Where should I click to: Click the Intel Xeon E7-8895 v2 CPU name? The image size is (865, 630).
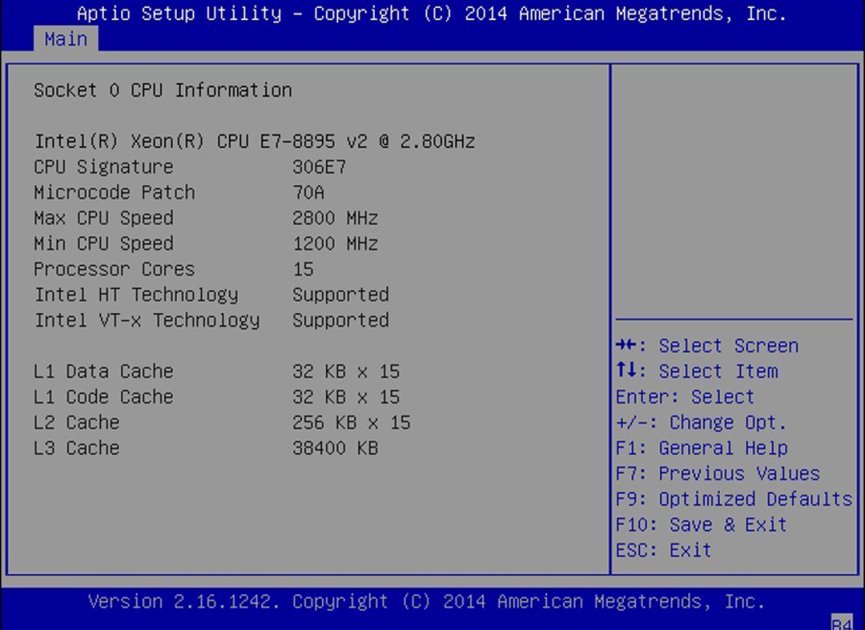(254, 141)
